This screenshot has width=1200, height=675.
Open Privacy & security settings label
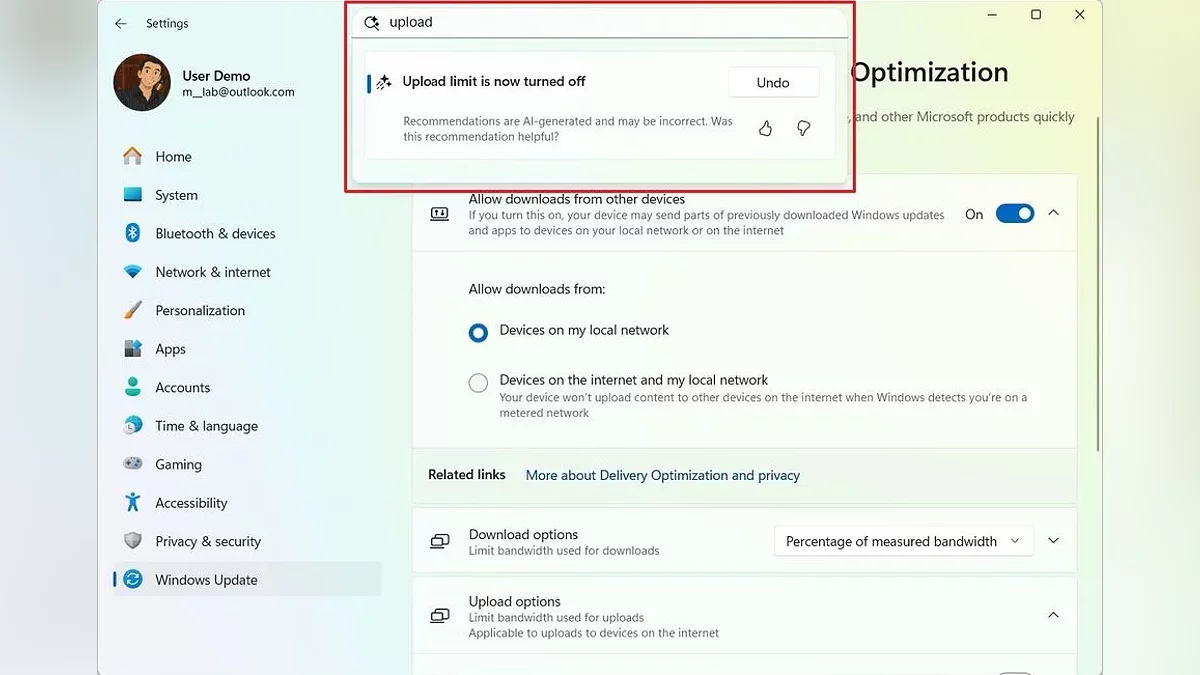[208, 541]
